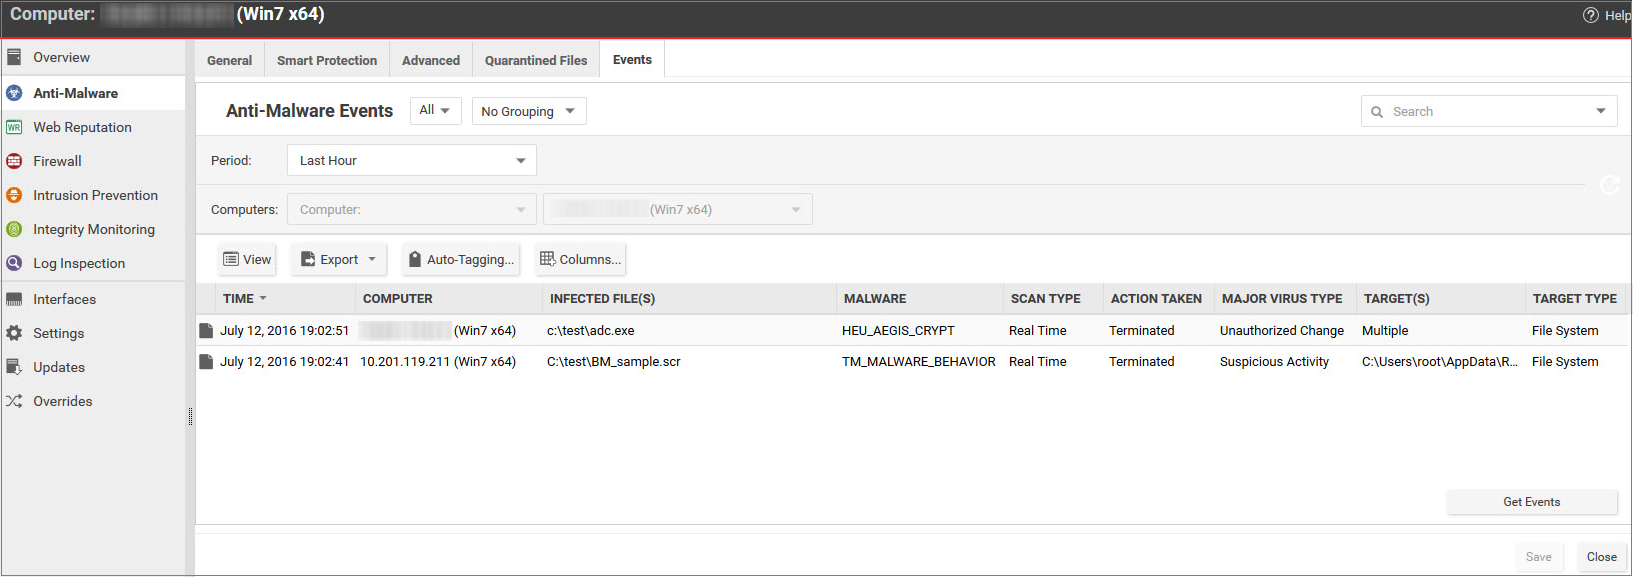This screenshot has width=1633, height=577.
Task: Expand the 'No Grouping' dropdown
Action: coord(528,111)
